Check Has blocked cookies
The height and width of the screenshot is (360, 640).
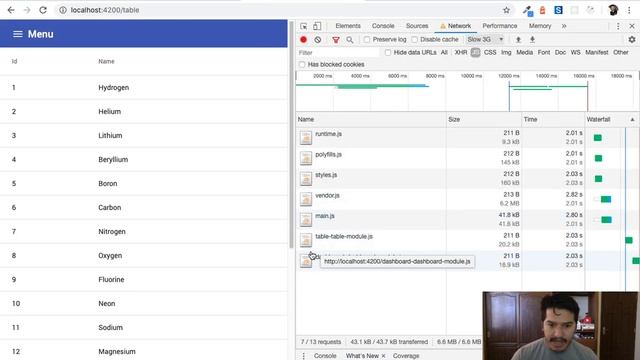[x=302, y=64]
